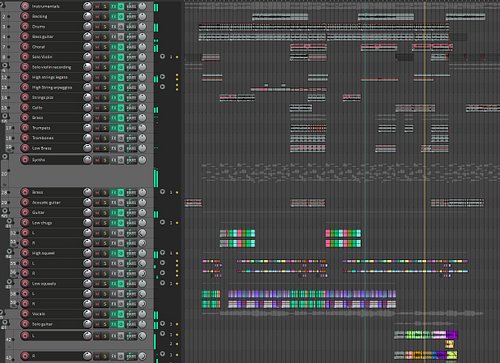Open FX chain on Instrumentals track
The image size is (500, 363).
(x=114, y=6)
